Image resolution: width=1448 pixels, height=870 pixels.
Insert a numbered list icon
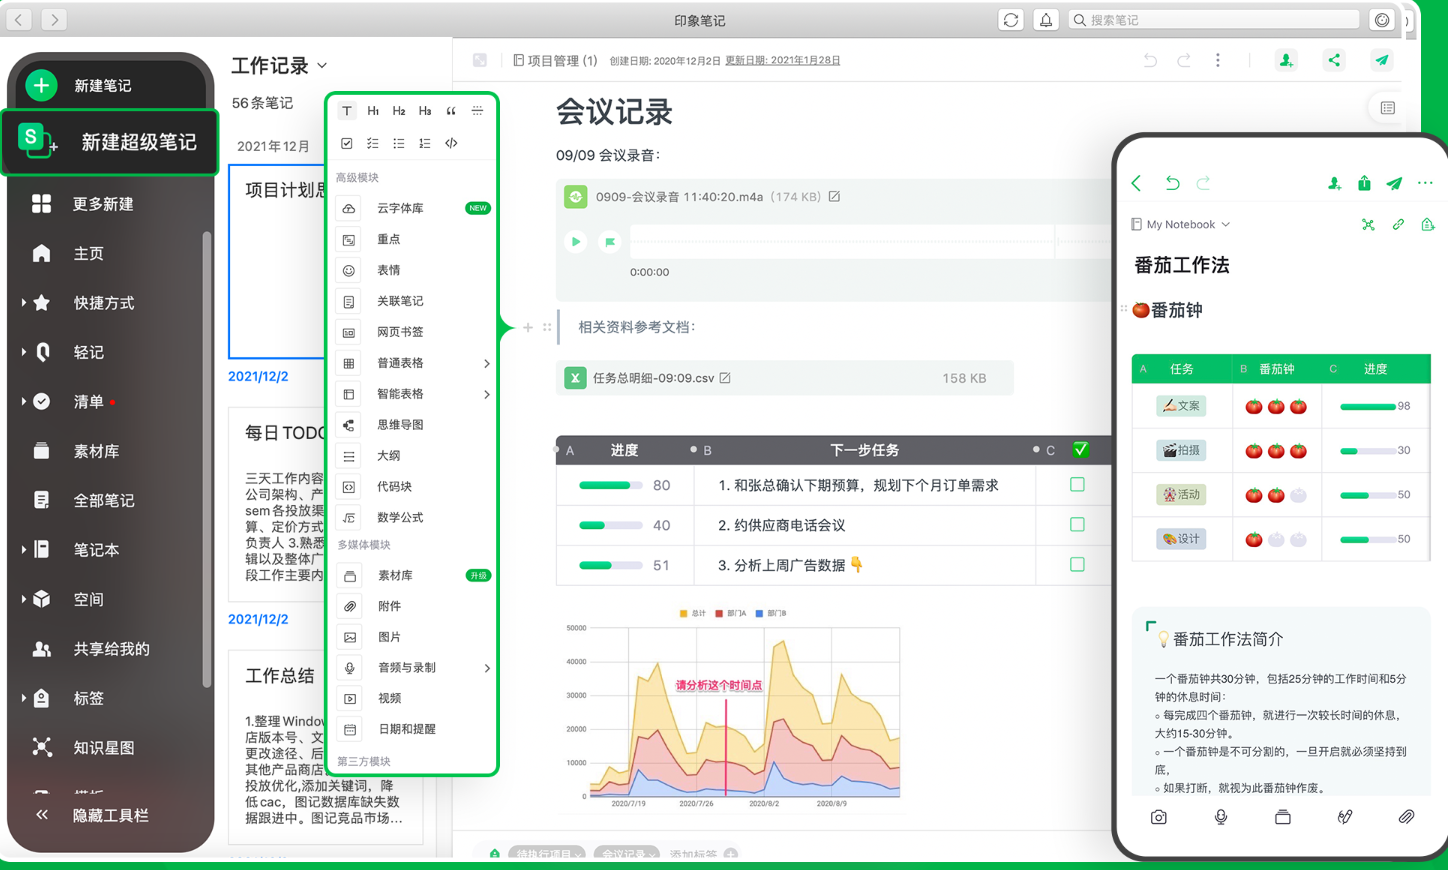click(x=425, y=144)
